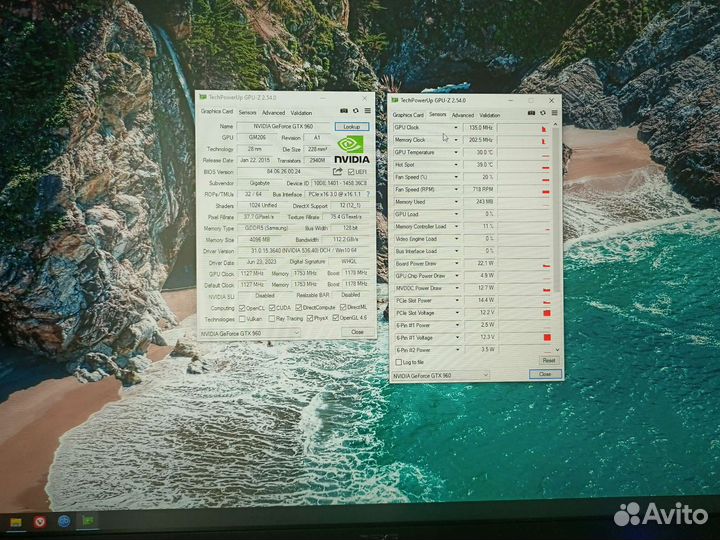
Task: Enable the Log to file checkbox
Action: tap(399, 362)
